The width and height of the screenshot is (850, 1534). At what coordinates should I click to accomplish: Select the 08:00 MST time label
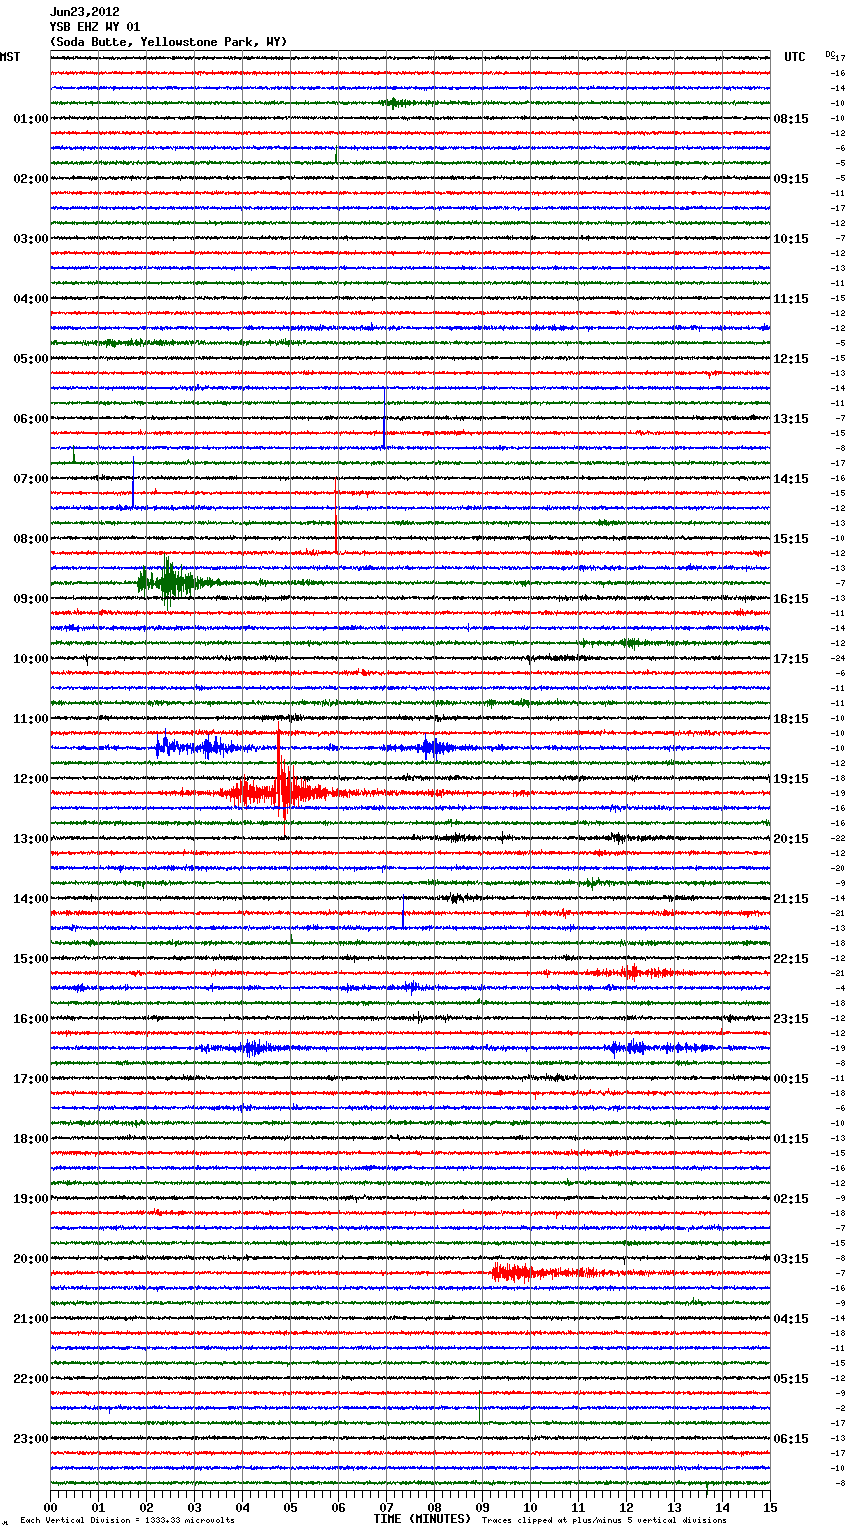(x=30, y=539)
